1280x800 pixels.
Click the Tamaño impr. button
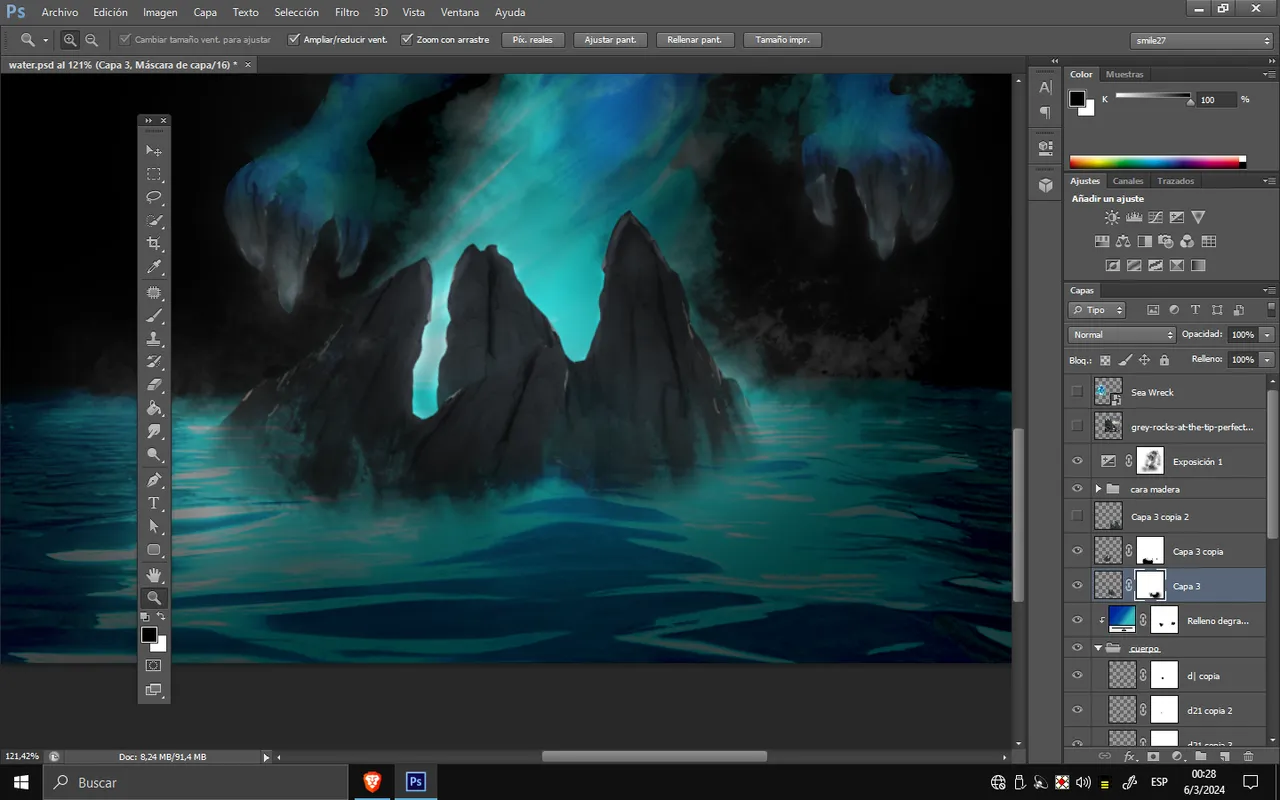783,40
